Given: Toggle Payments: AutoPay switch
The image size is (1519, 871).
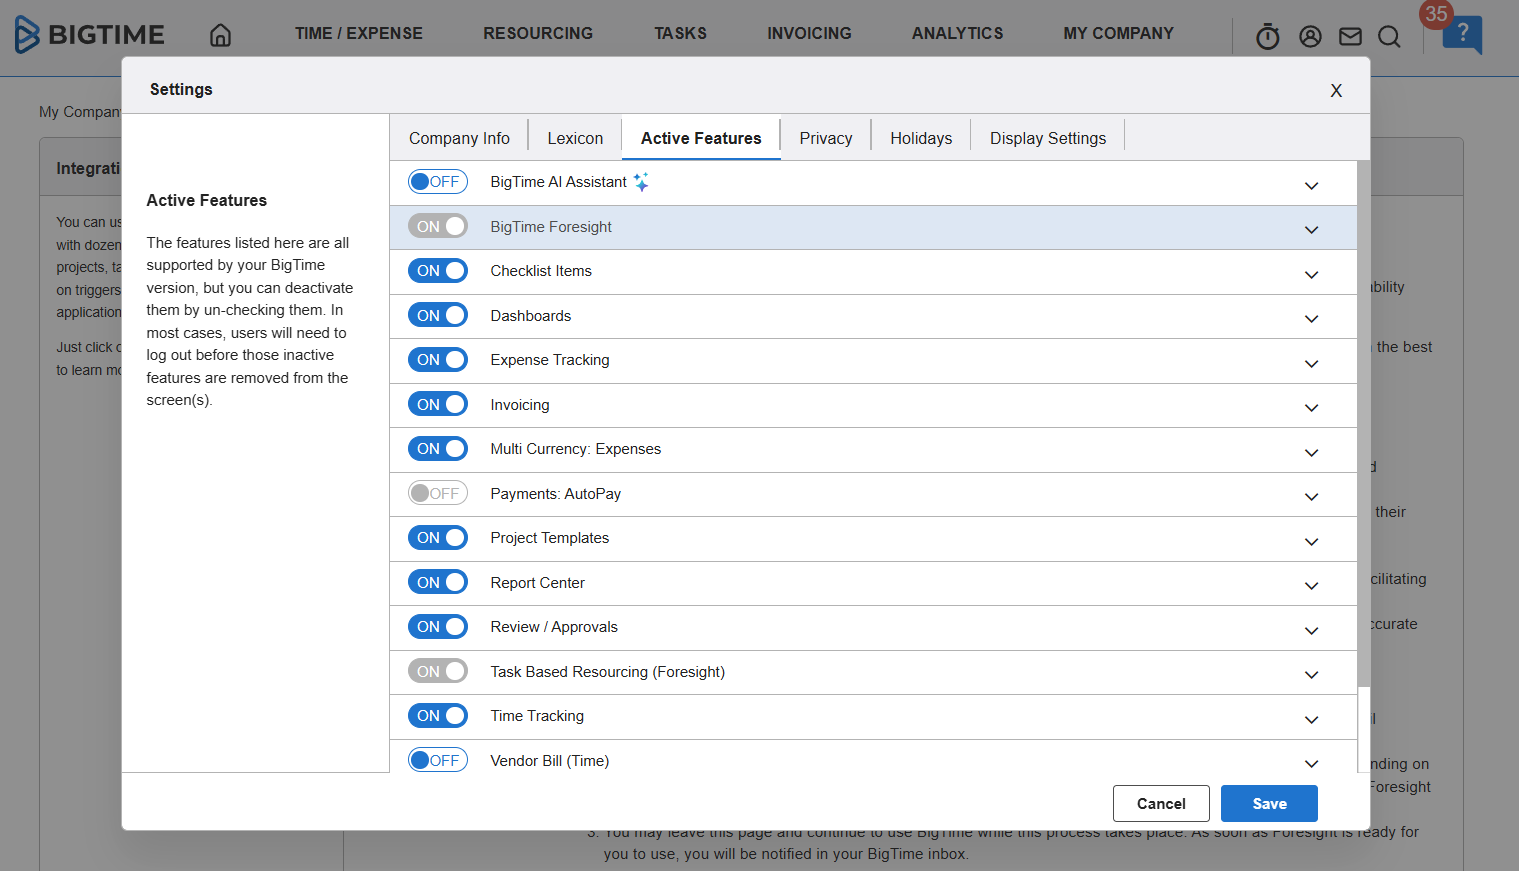Looking at the screenshot, I should 438,493.
